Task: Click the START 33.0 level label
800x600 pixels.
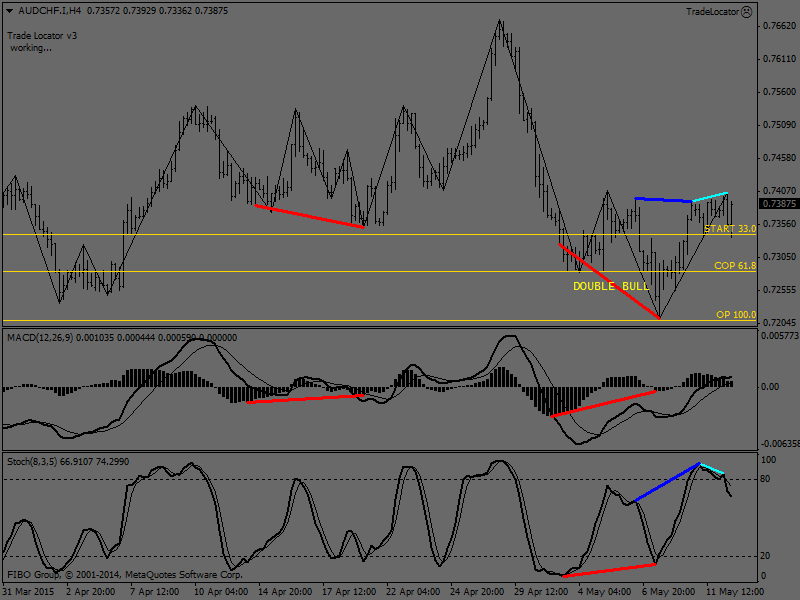Action: pyautogui.click(x=729, y=229)
